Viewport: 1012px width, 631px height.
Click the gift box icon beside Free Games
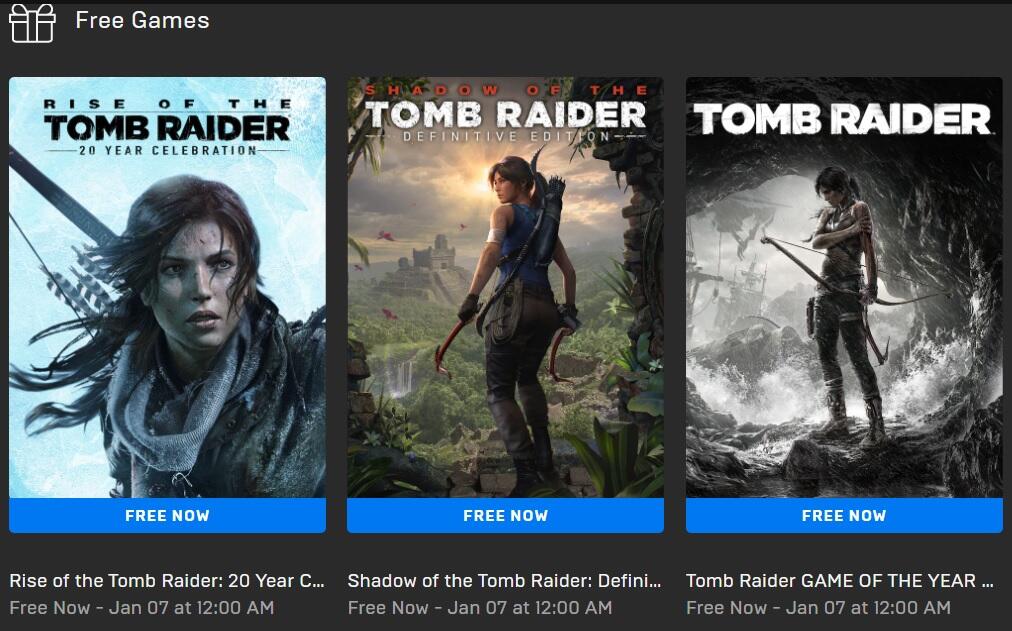point(32,24)
